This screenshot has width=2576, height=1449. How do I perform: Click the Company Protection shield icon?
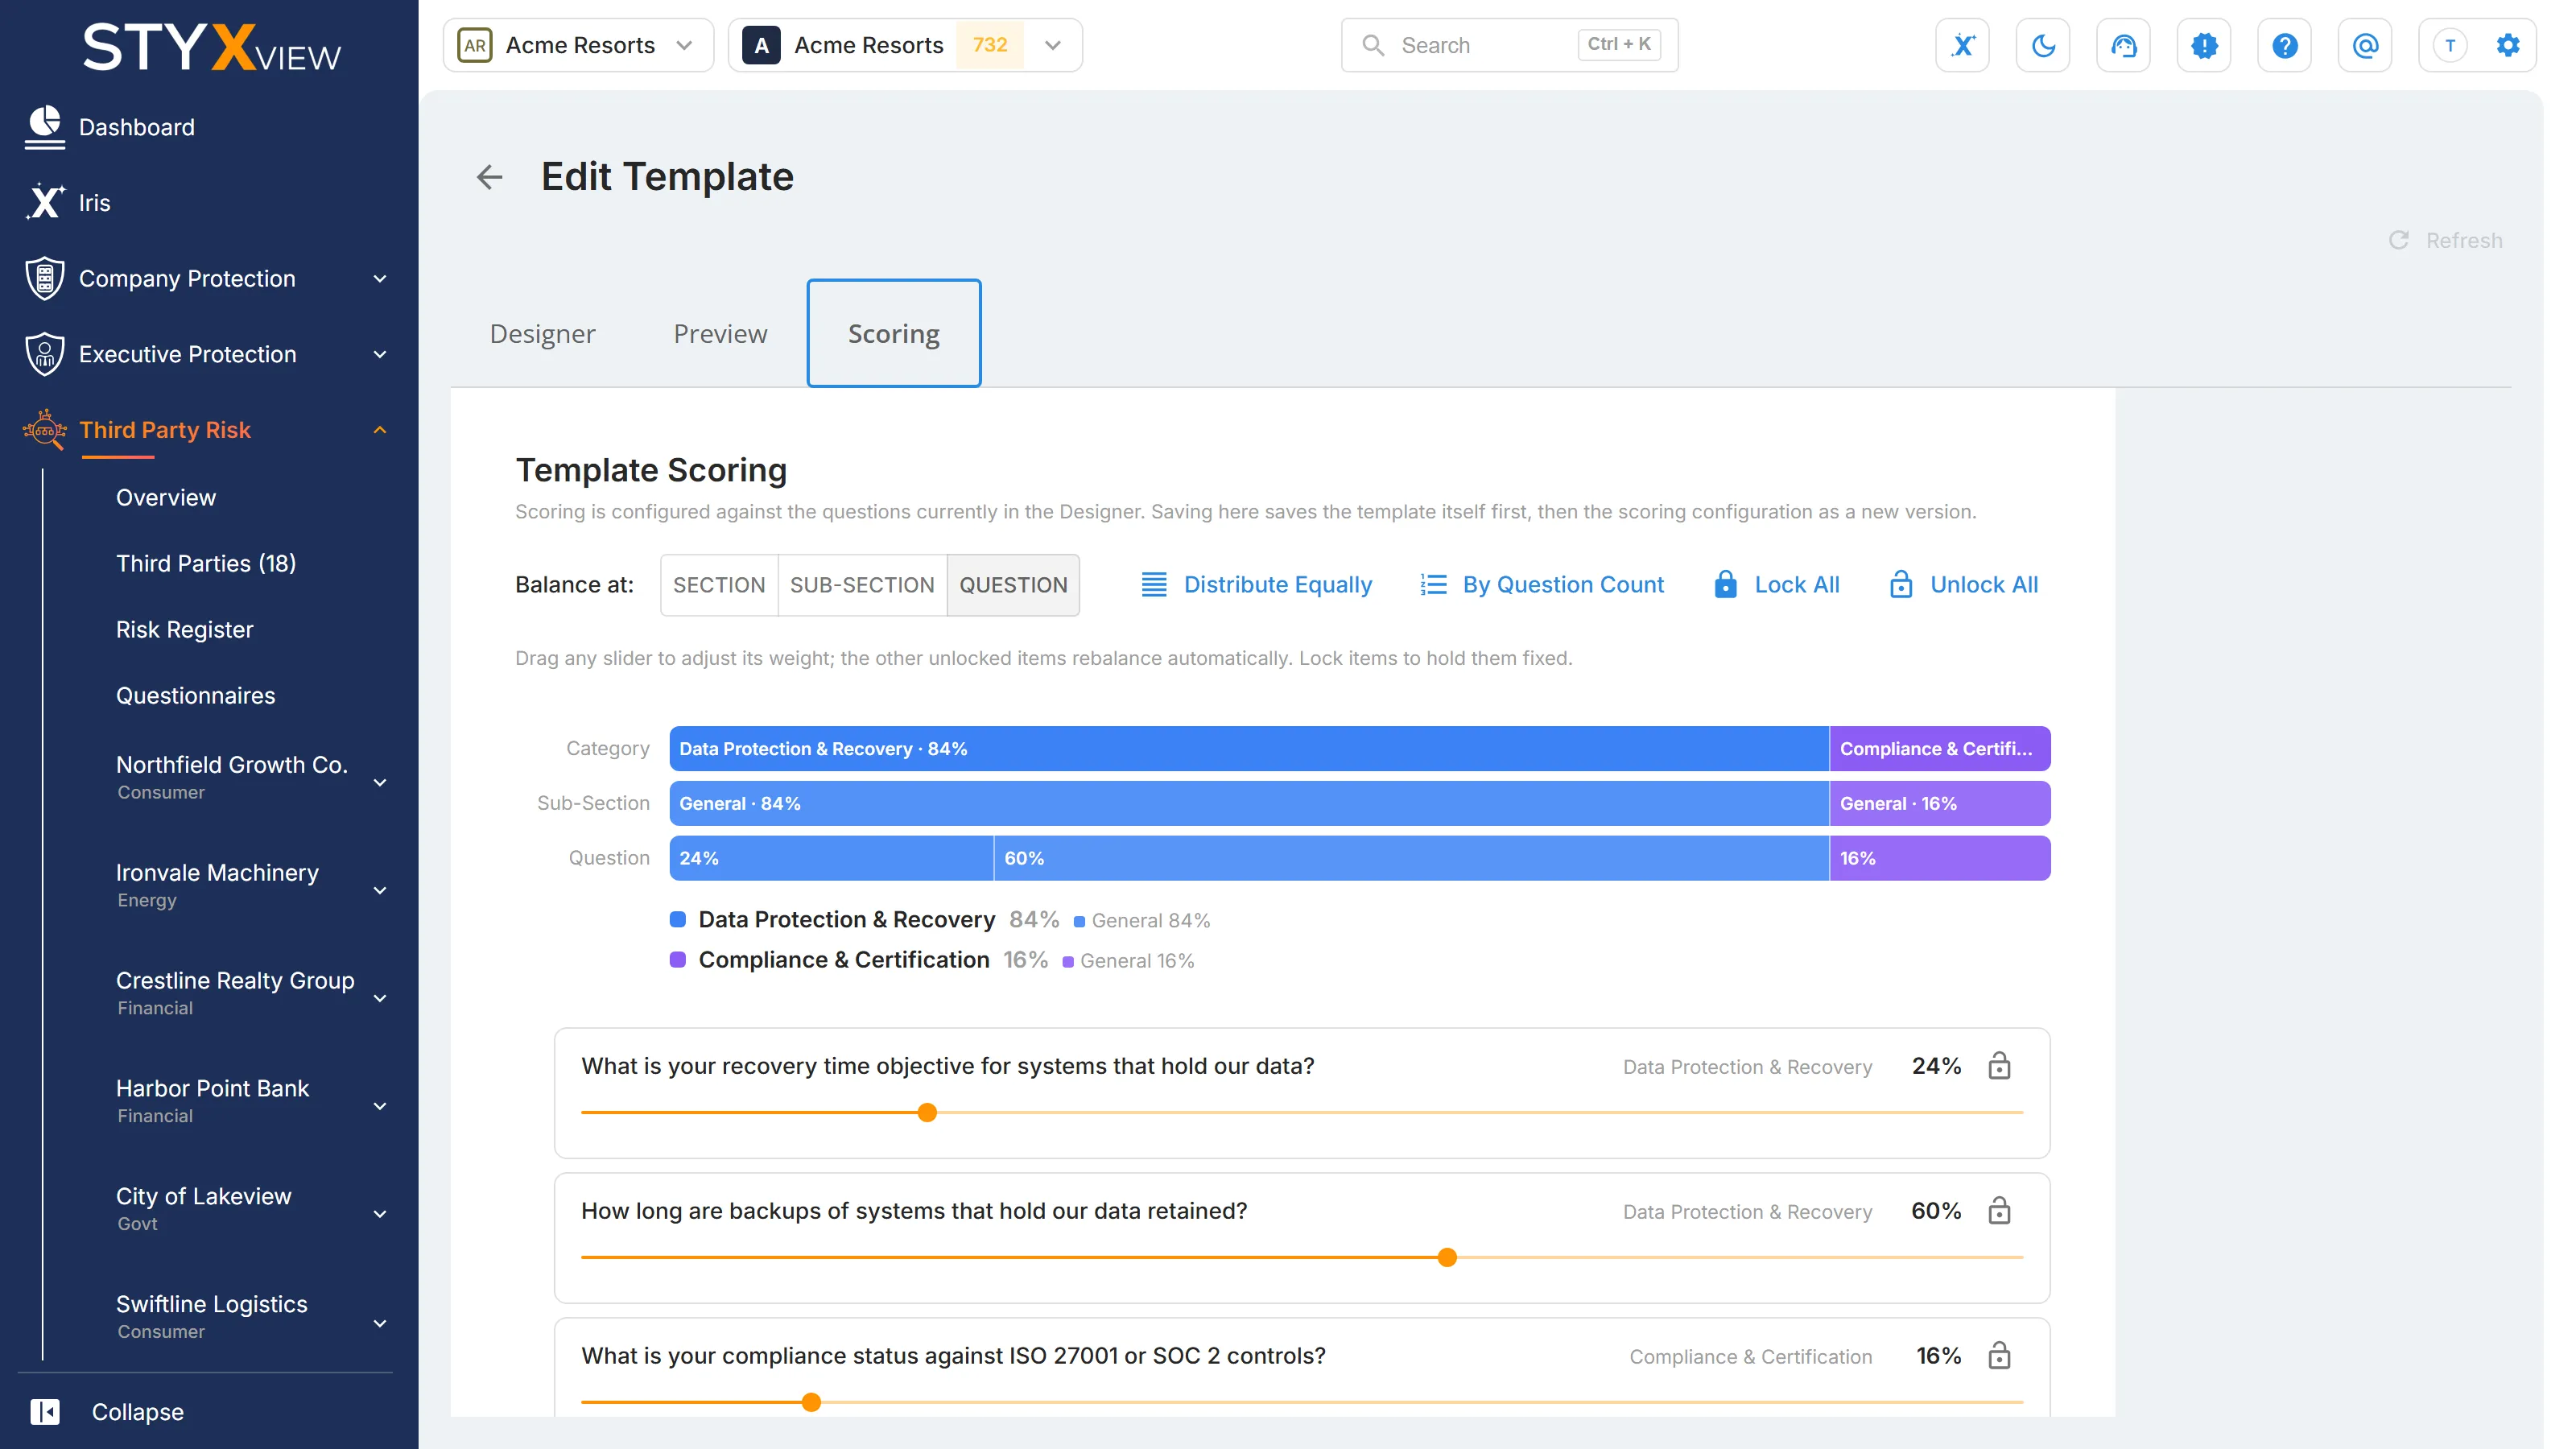pyautogui.click(x=45, y=278)
